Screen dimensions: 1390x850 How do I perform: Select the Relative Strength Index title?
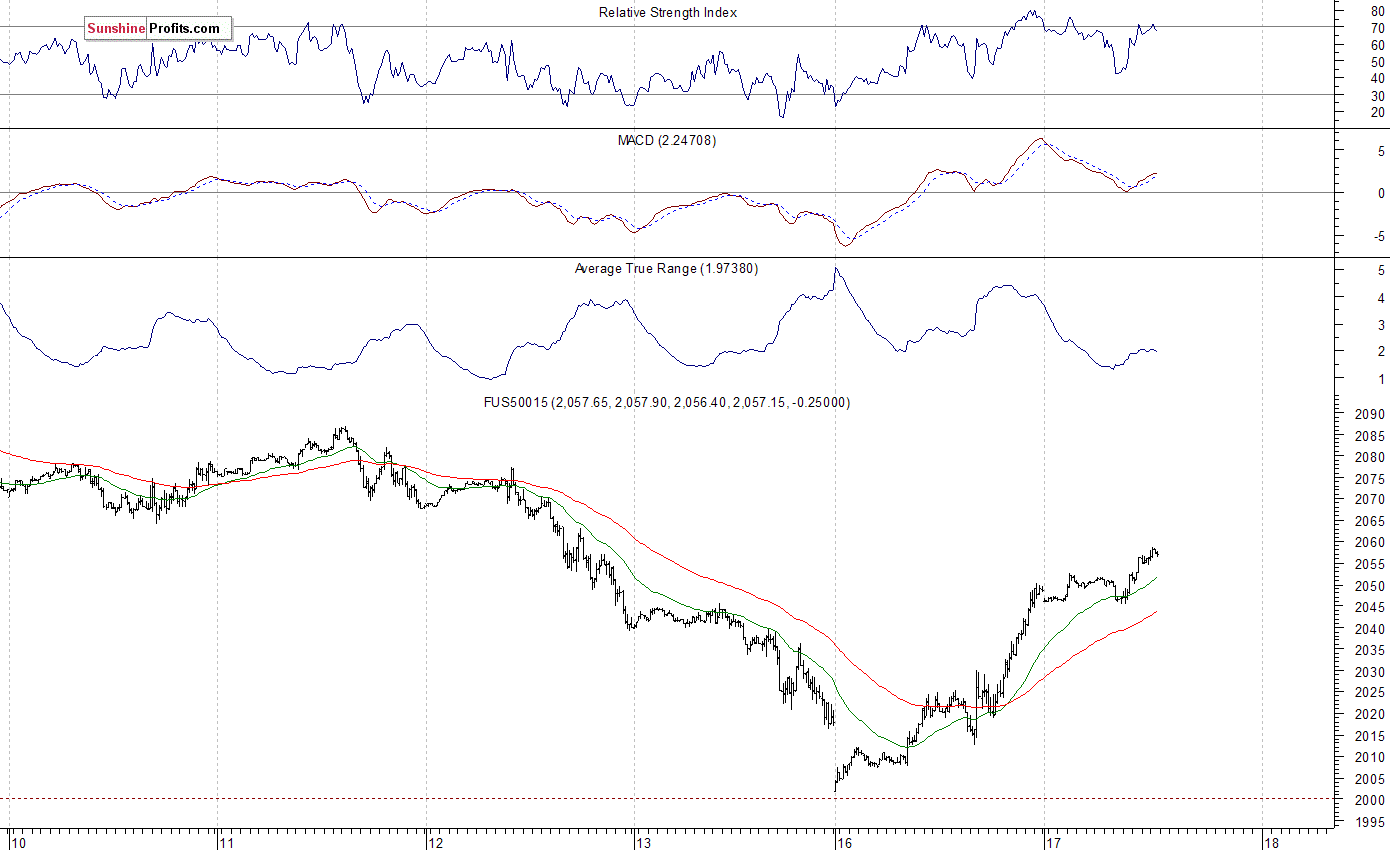click(668, 12)
